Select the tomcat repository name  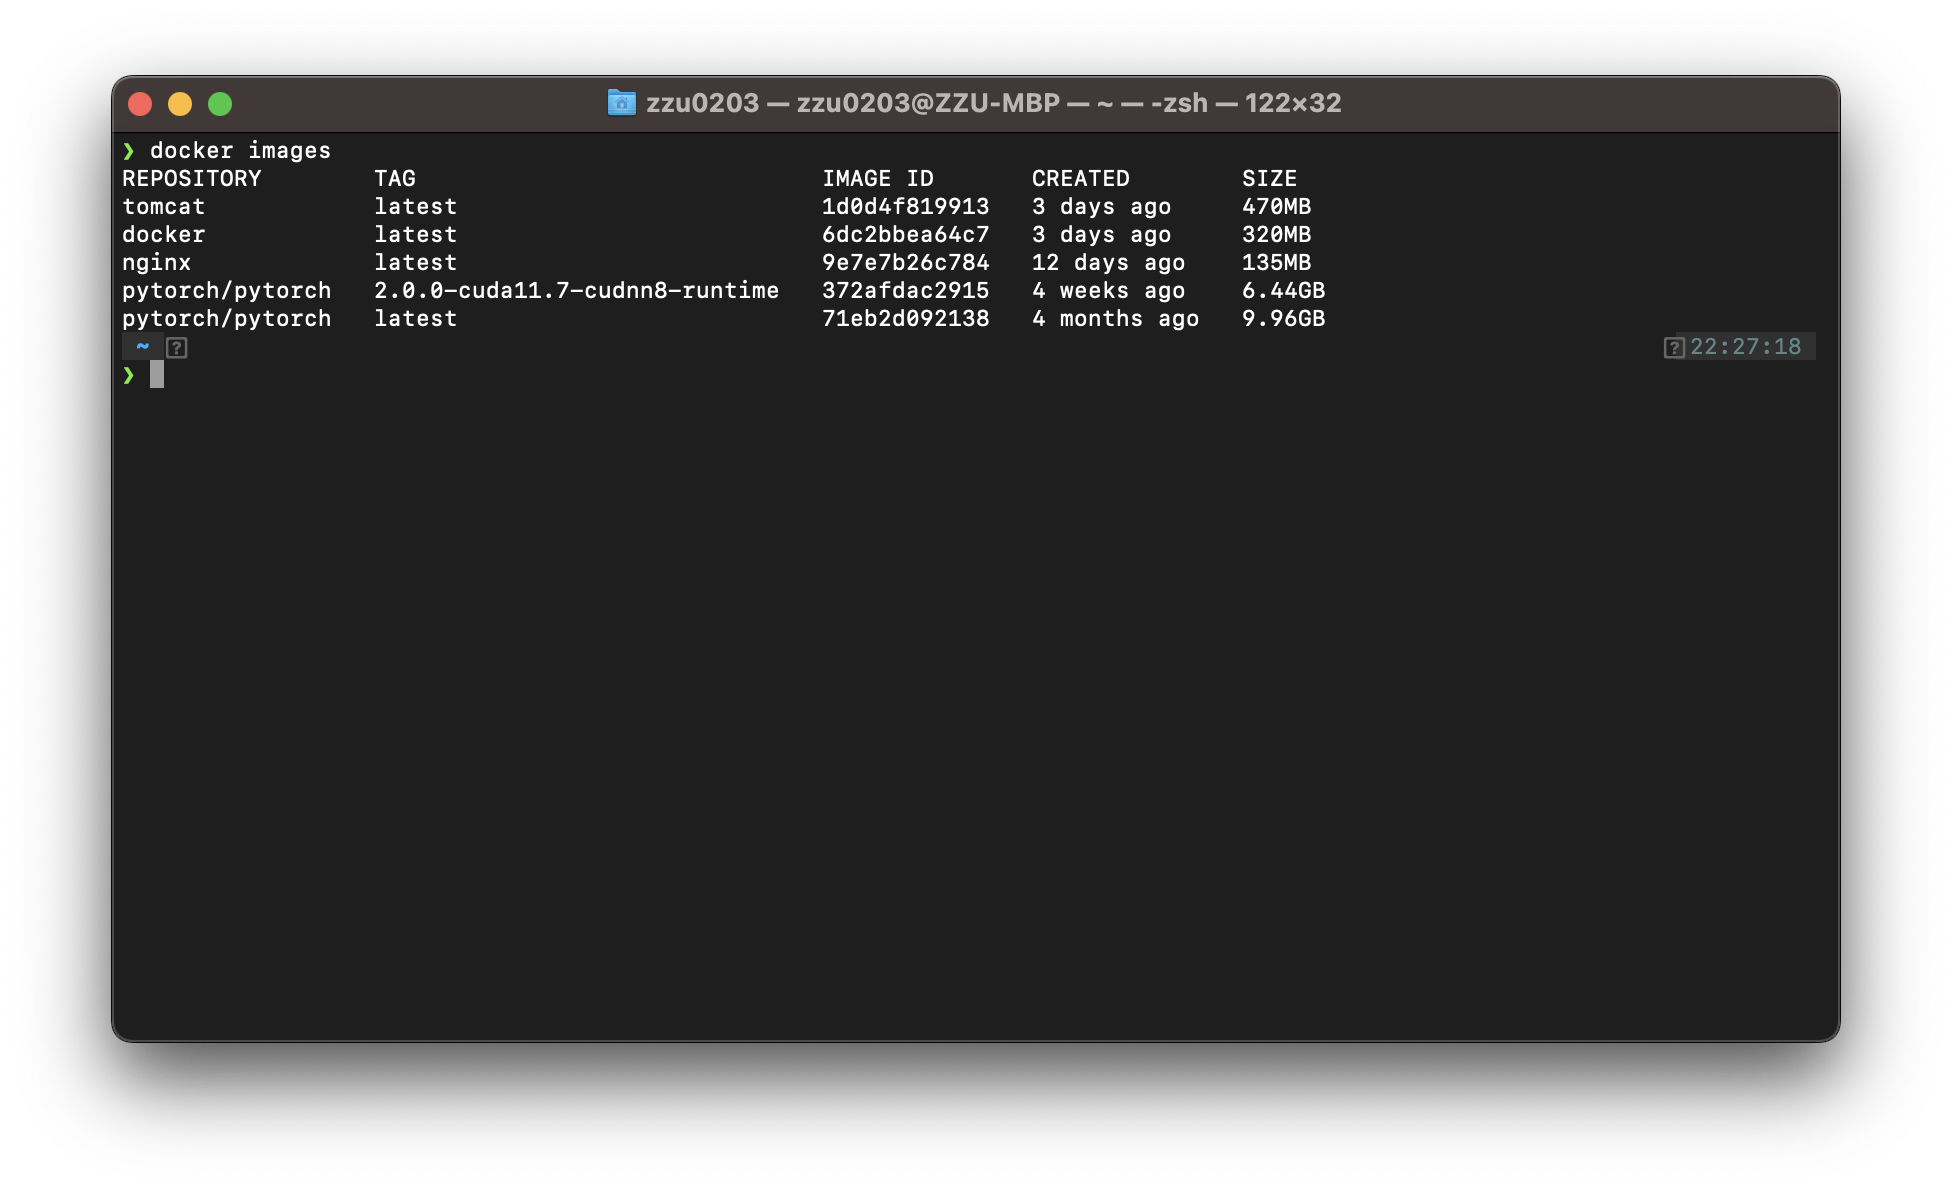(163, 207)
